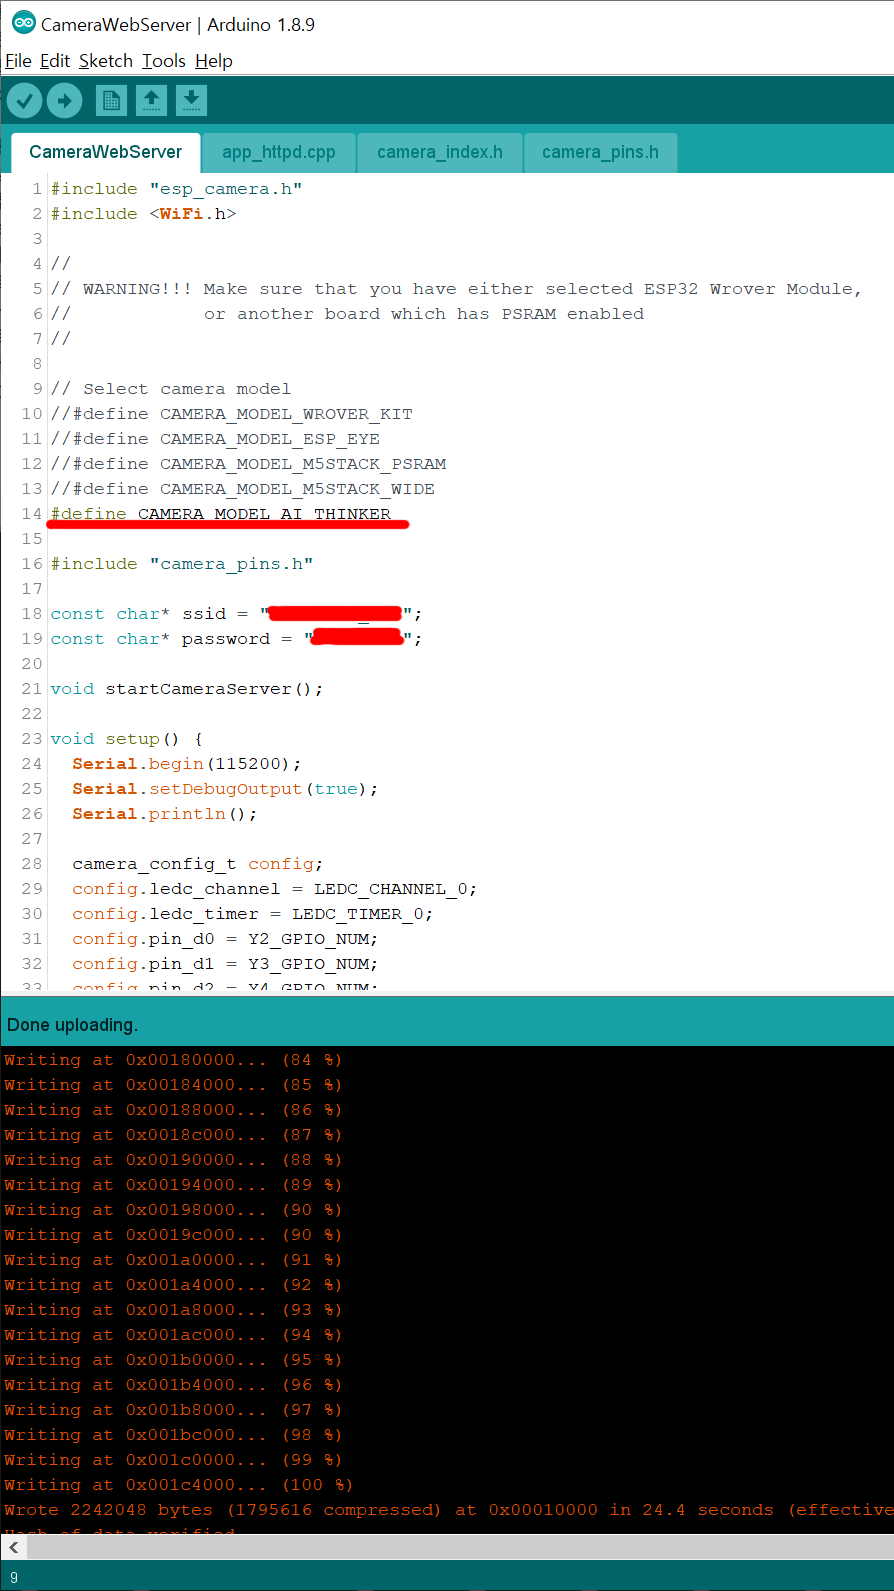Open the Edit menu

coord(55,61)
